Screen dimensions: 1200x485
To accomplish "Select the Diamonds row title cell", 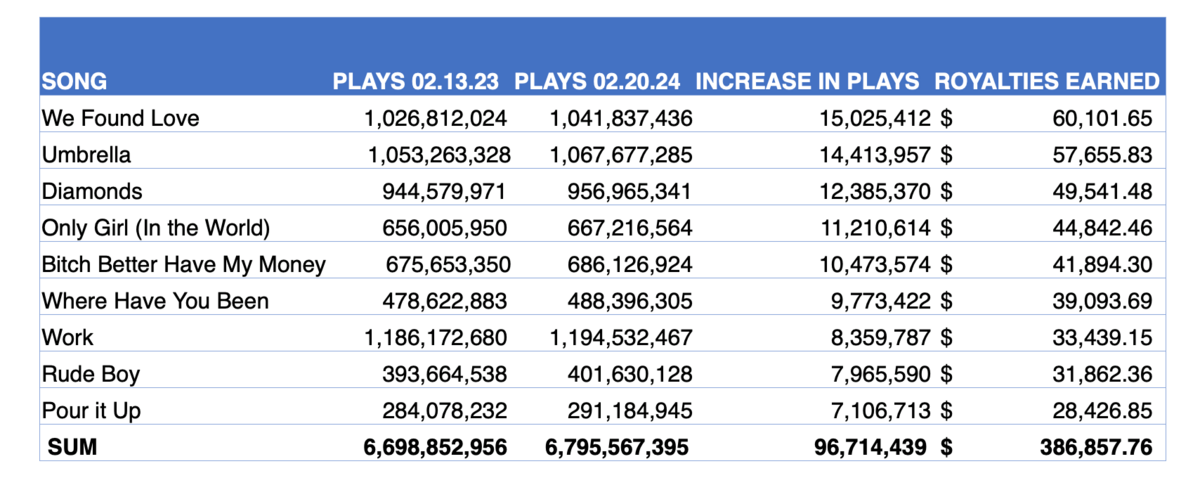I will [92, 191].
